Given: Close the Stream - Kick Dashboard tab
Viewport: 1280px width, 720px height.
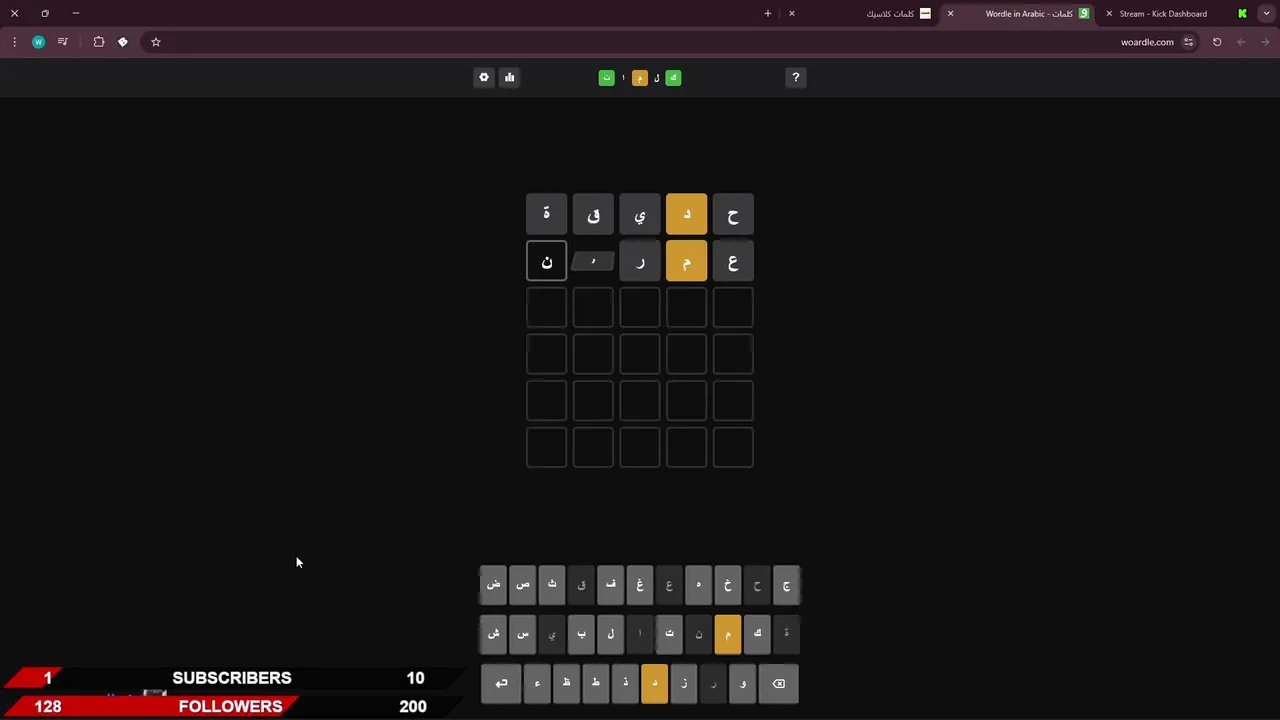Looking at the screenshot, I should coord(1109,14).
